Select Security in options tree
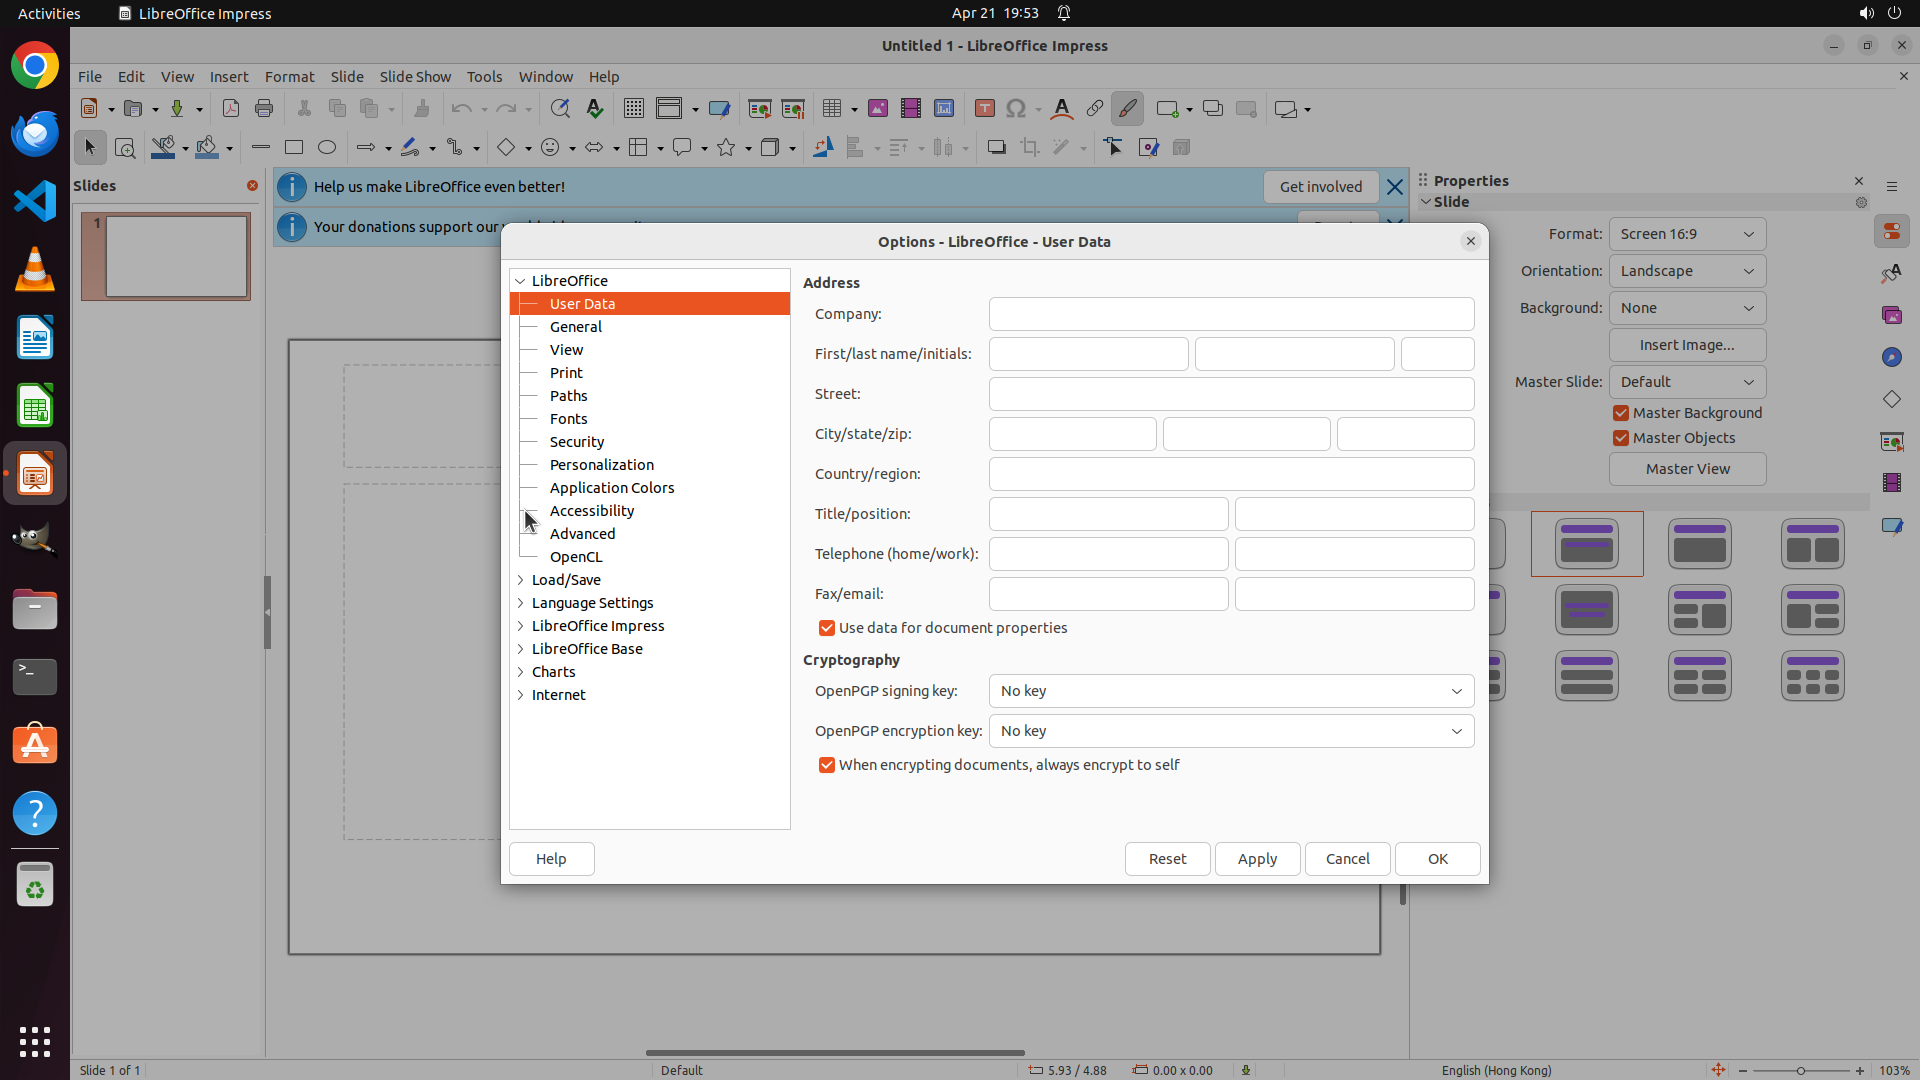 577,442
